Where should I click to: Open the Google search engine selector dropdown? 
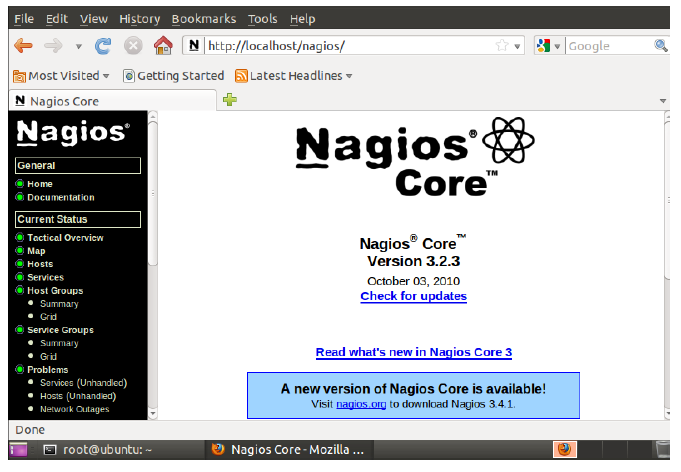tap(557, 46)
